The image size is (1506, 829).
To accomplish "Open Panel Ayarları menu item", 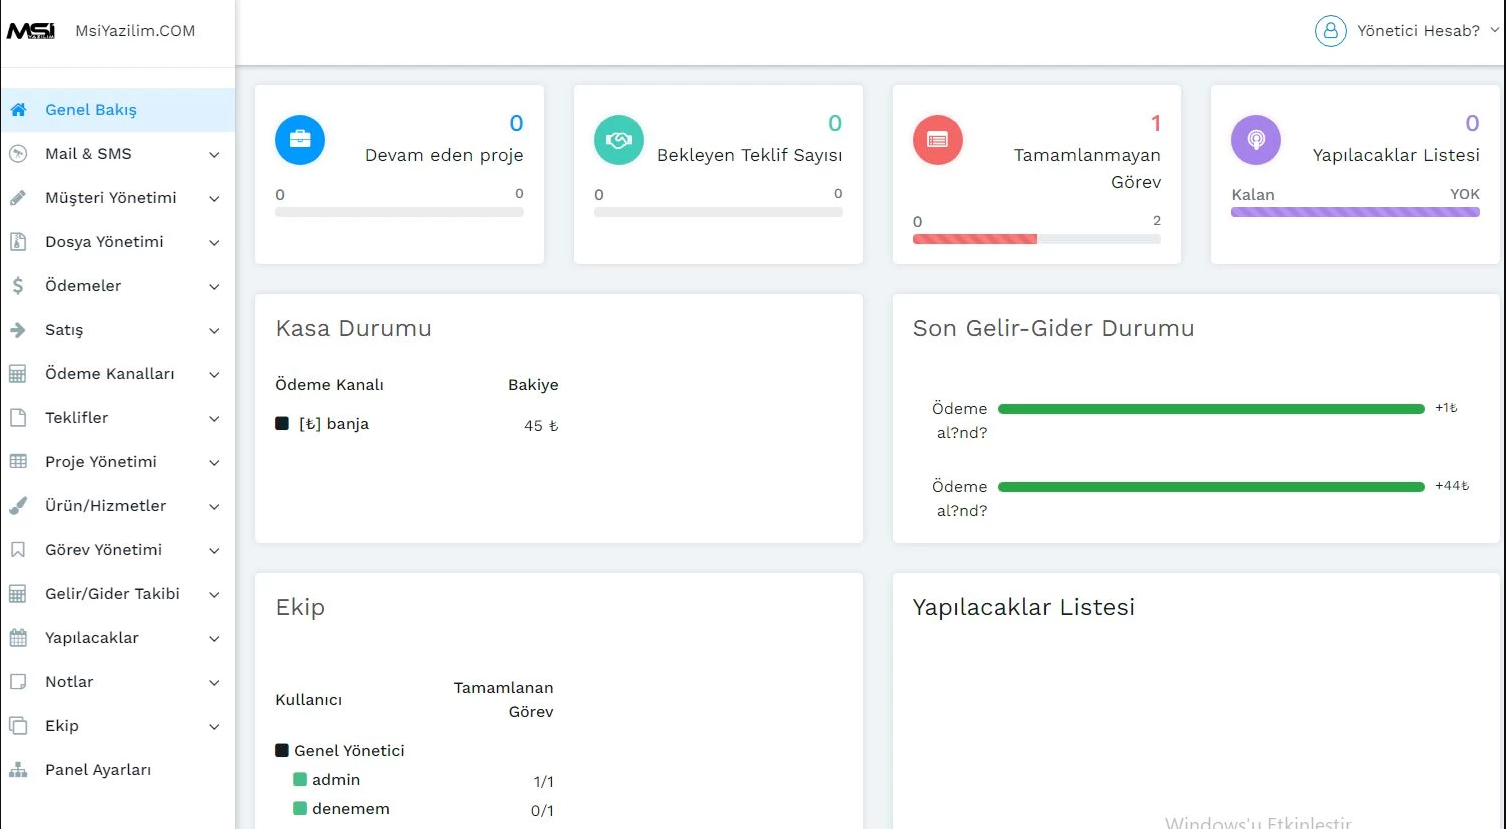I will [98, 770].
